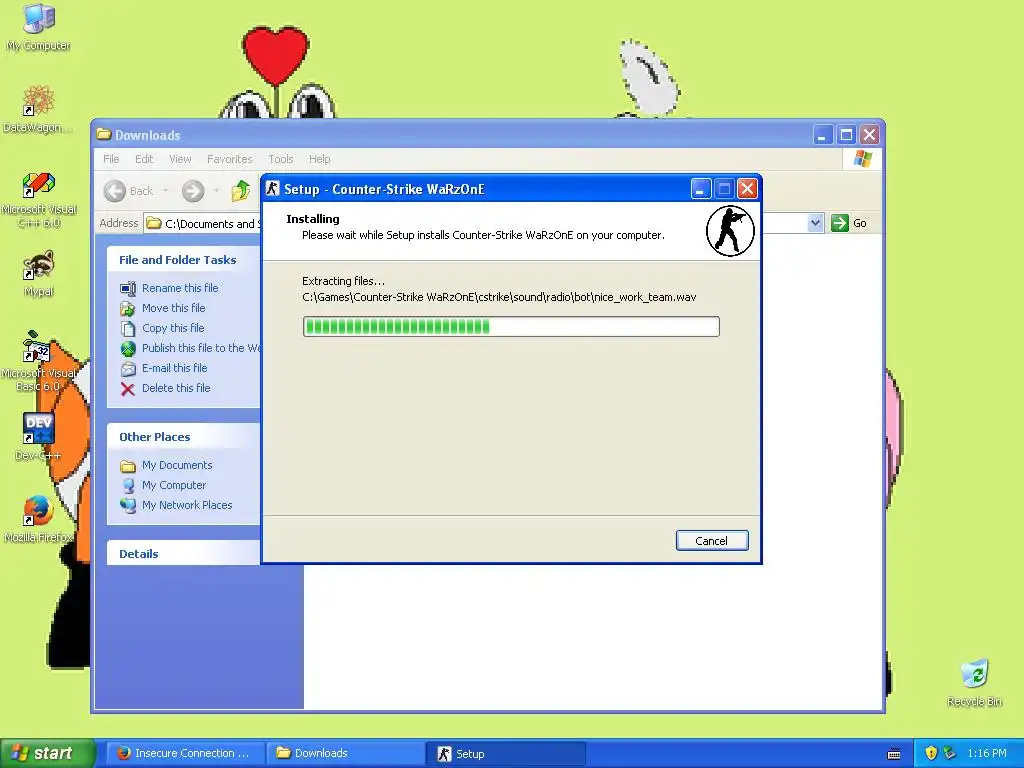Click Copy this file task

point(173,328)
